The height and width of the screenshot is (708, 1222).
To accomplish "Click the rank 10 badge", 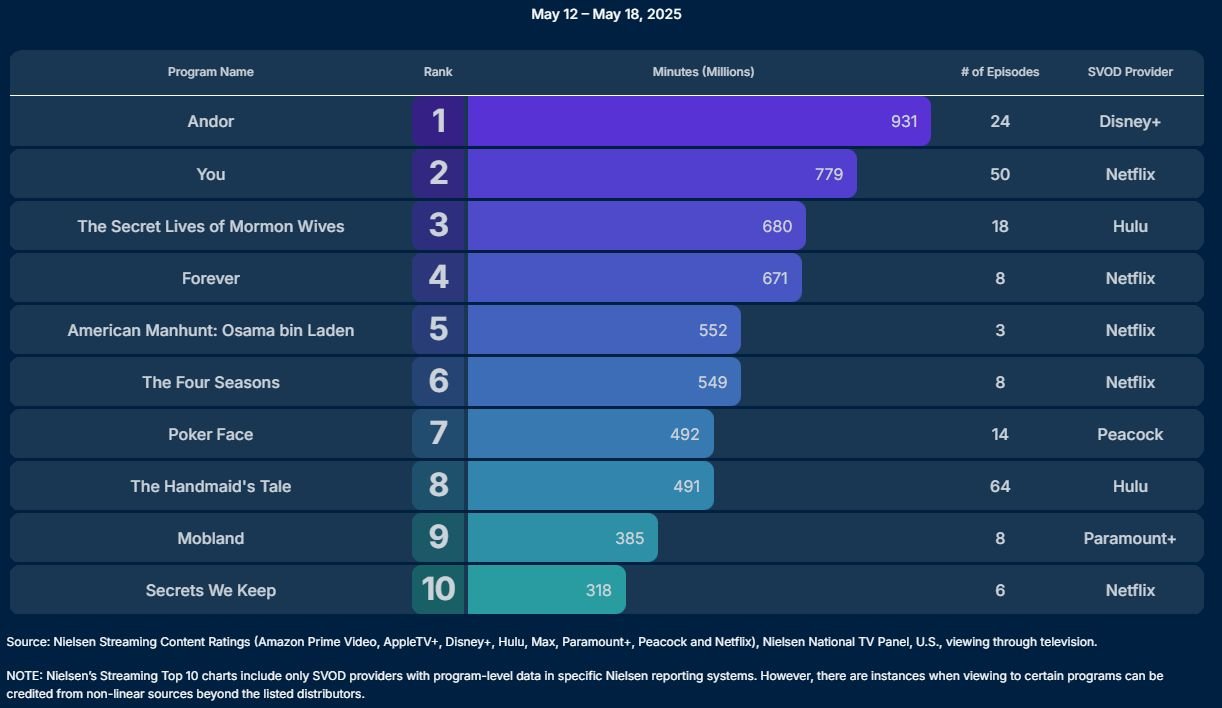I will (x=438, y=589).
